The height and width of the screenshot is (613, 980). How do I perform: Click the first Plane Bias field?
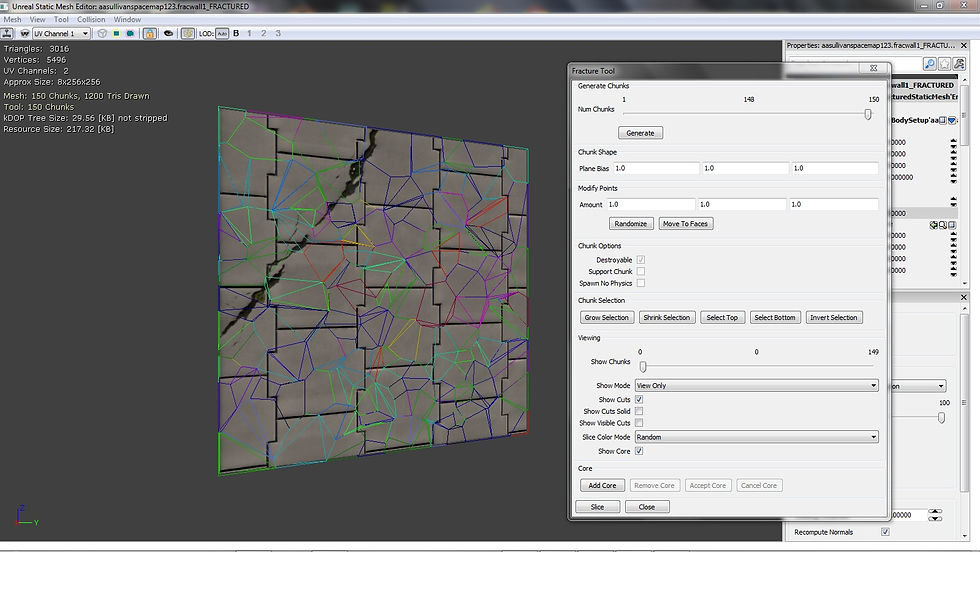(656, 168)
